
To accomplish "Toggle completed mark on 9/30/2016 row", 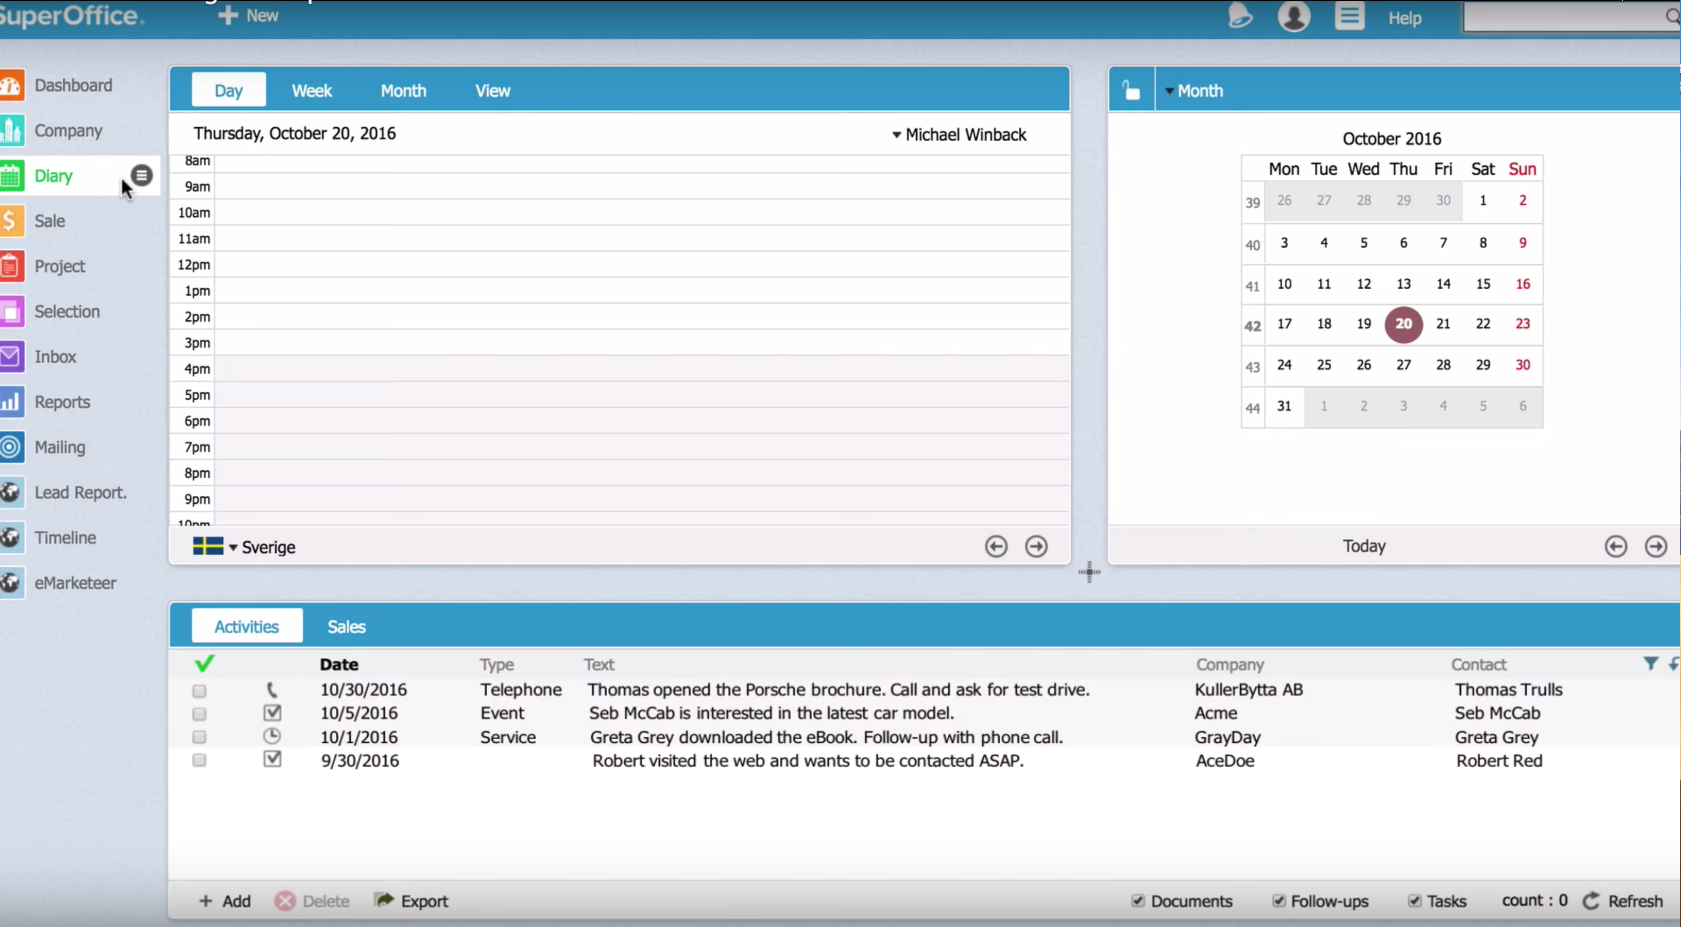I will coord(272,759).
